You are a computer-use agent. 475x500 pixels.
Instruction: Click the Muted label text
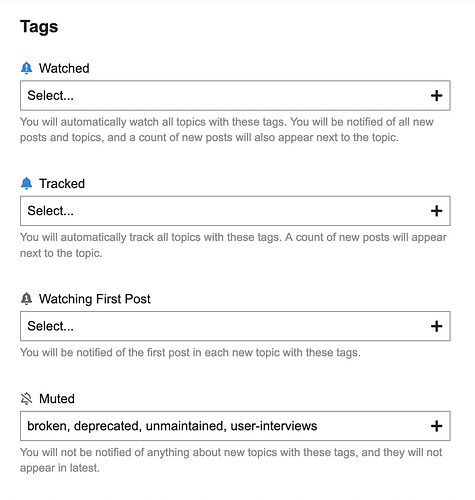click(57, 399)
